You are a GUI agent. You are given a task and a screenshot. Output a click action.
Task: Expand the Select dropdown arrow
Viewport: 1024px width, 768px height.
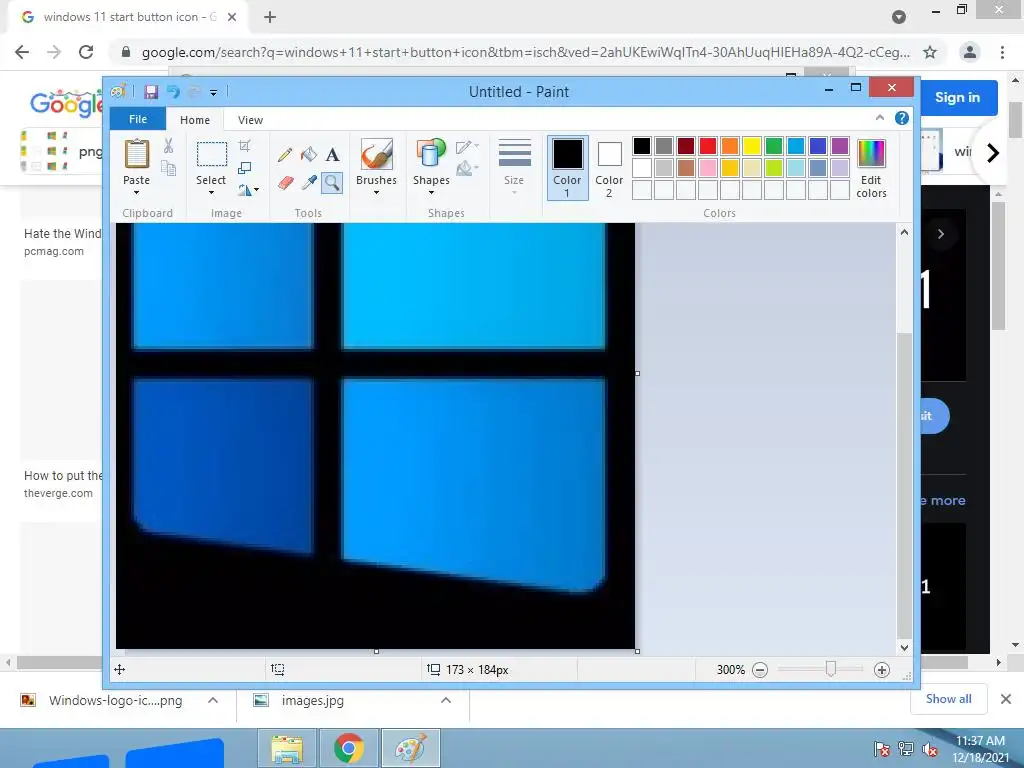(211, 193)
